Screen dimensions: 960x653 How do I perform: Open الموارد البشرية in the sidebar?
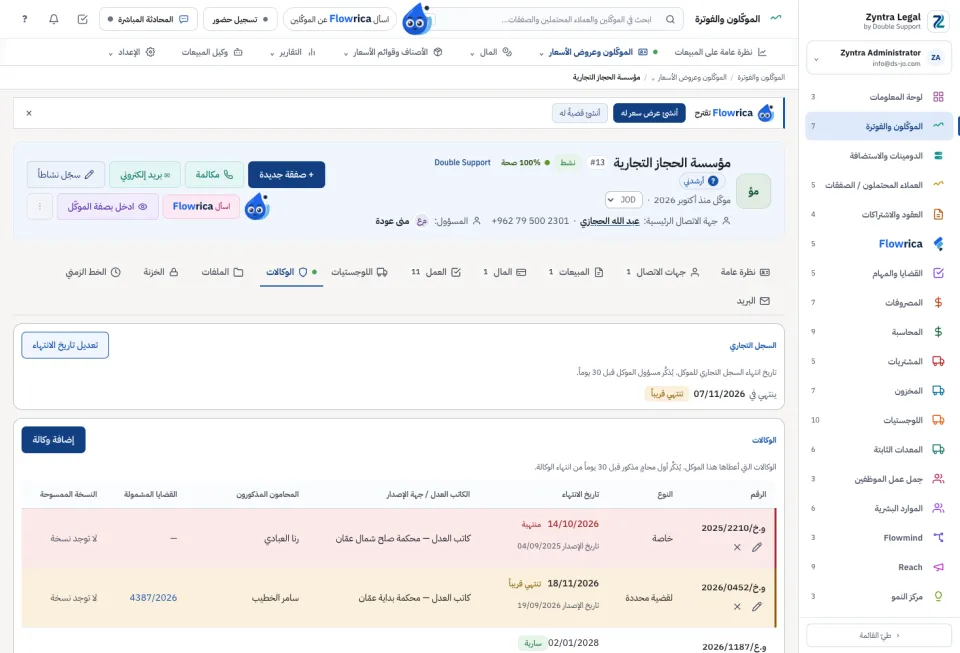(879, 508)
